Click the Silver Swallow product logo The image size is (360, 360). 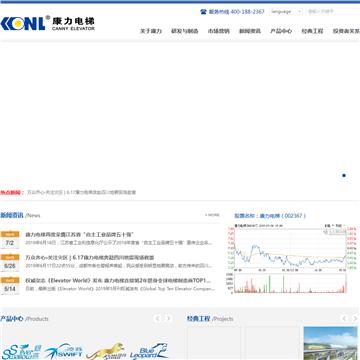click(22, 352)
